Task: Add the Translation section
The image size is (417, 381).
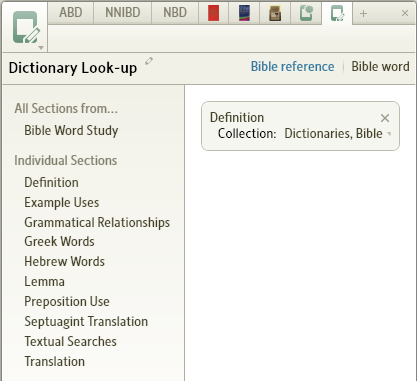Action: (x=54, y=361)
